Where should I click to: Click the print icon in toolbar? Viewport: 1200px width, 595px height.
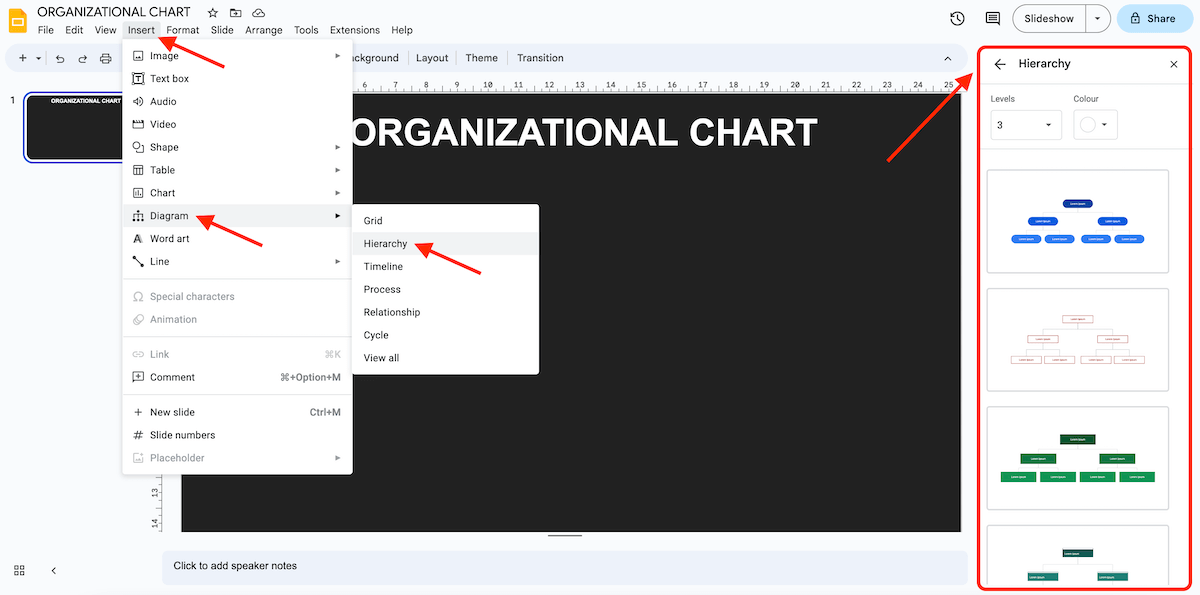(x=106, y=58)
